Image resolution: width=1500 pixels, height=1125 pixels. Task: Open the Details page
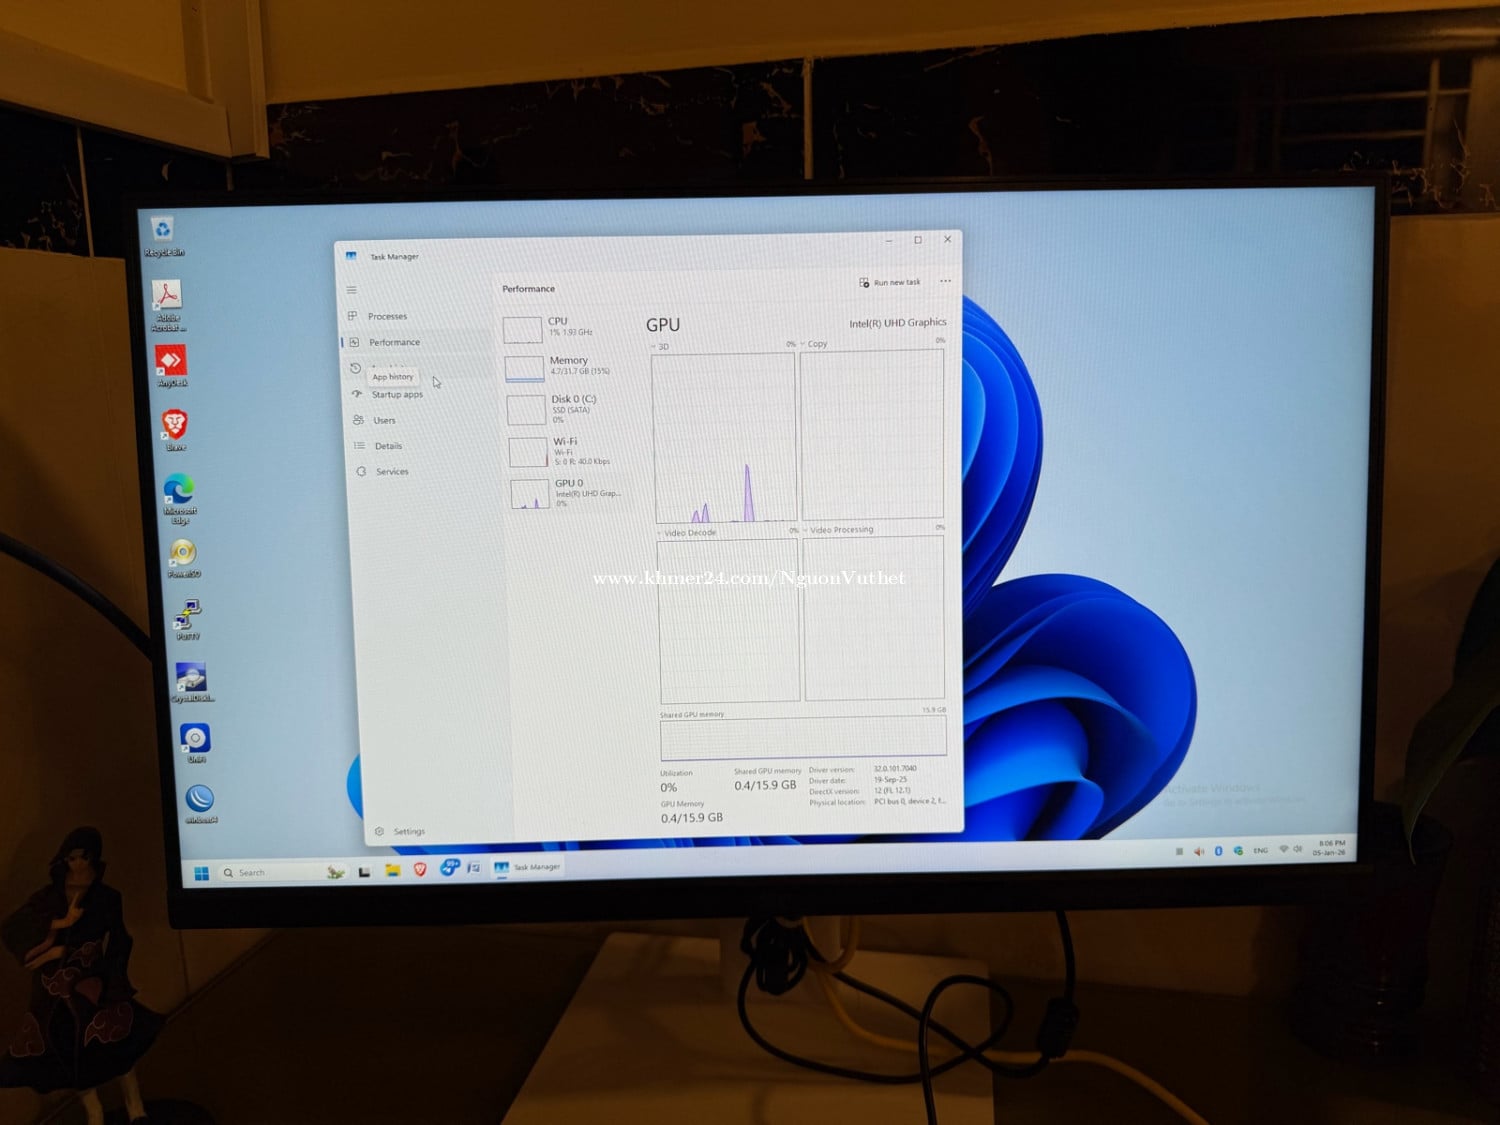[388, 446]
